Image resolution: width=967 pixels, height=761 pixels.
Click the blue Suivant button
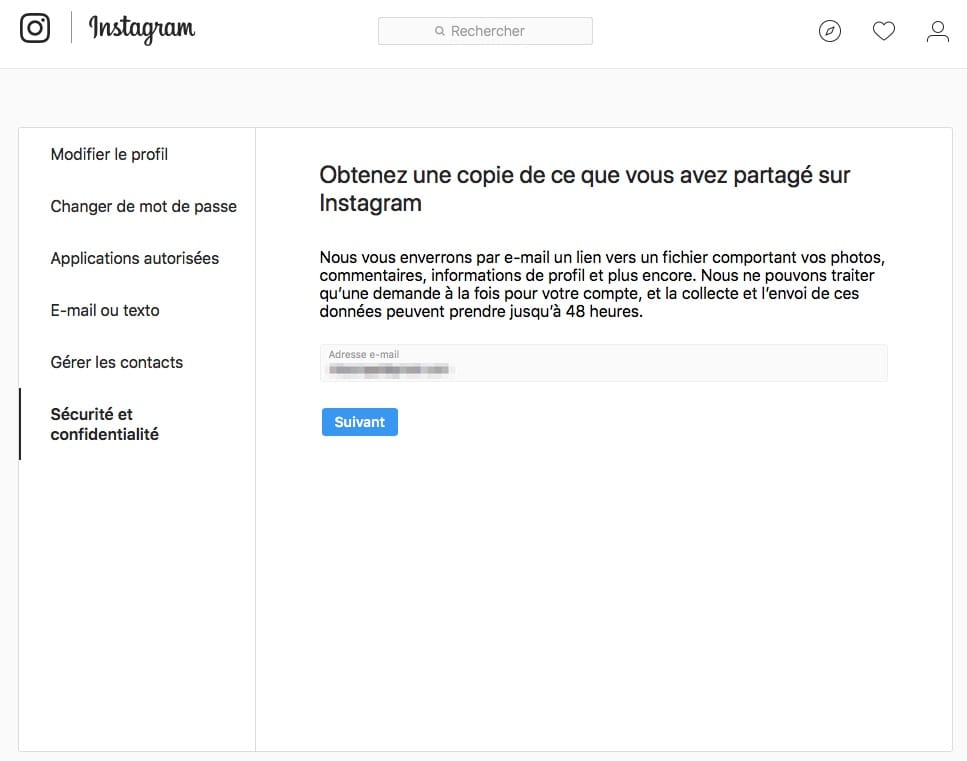click(360, 422)
